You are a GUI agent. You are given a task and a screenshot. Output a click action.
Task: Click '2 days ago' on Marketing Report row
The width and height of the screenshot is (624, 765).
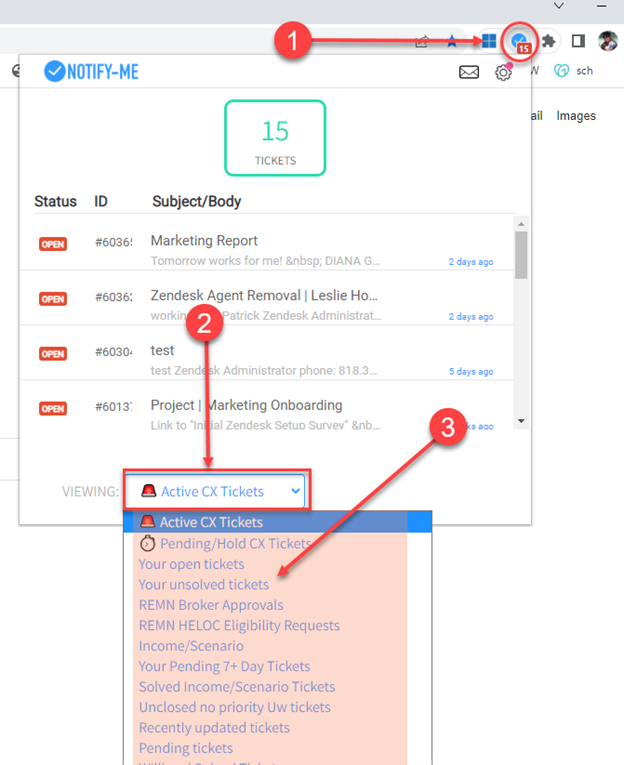(471, 262)
